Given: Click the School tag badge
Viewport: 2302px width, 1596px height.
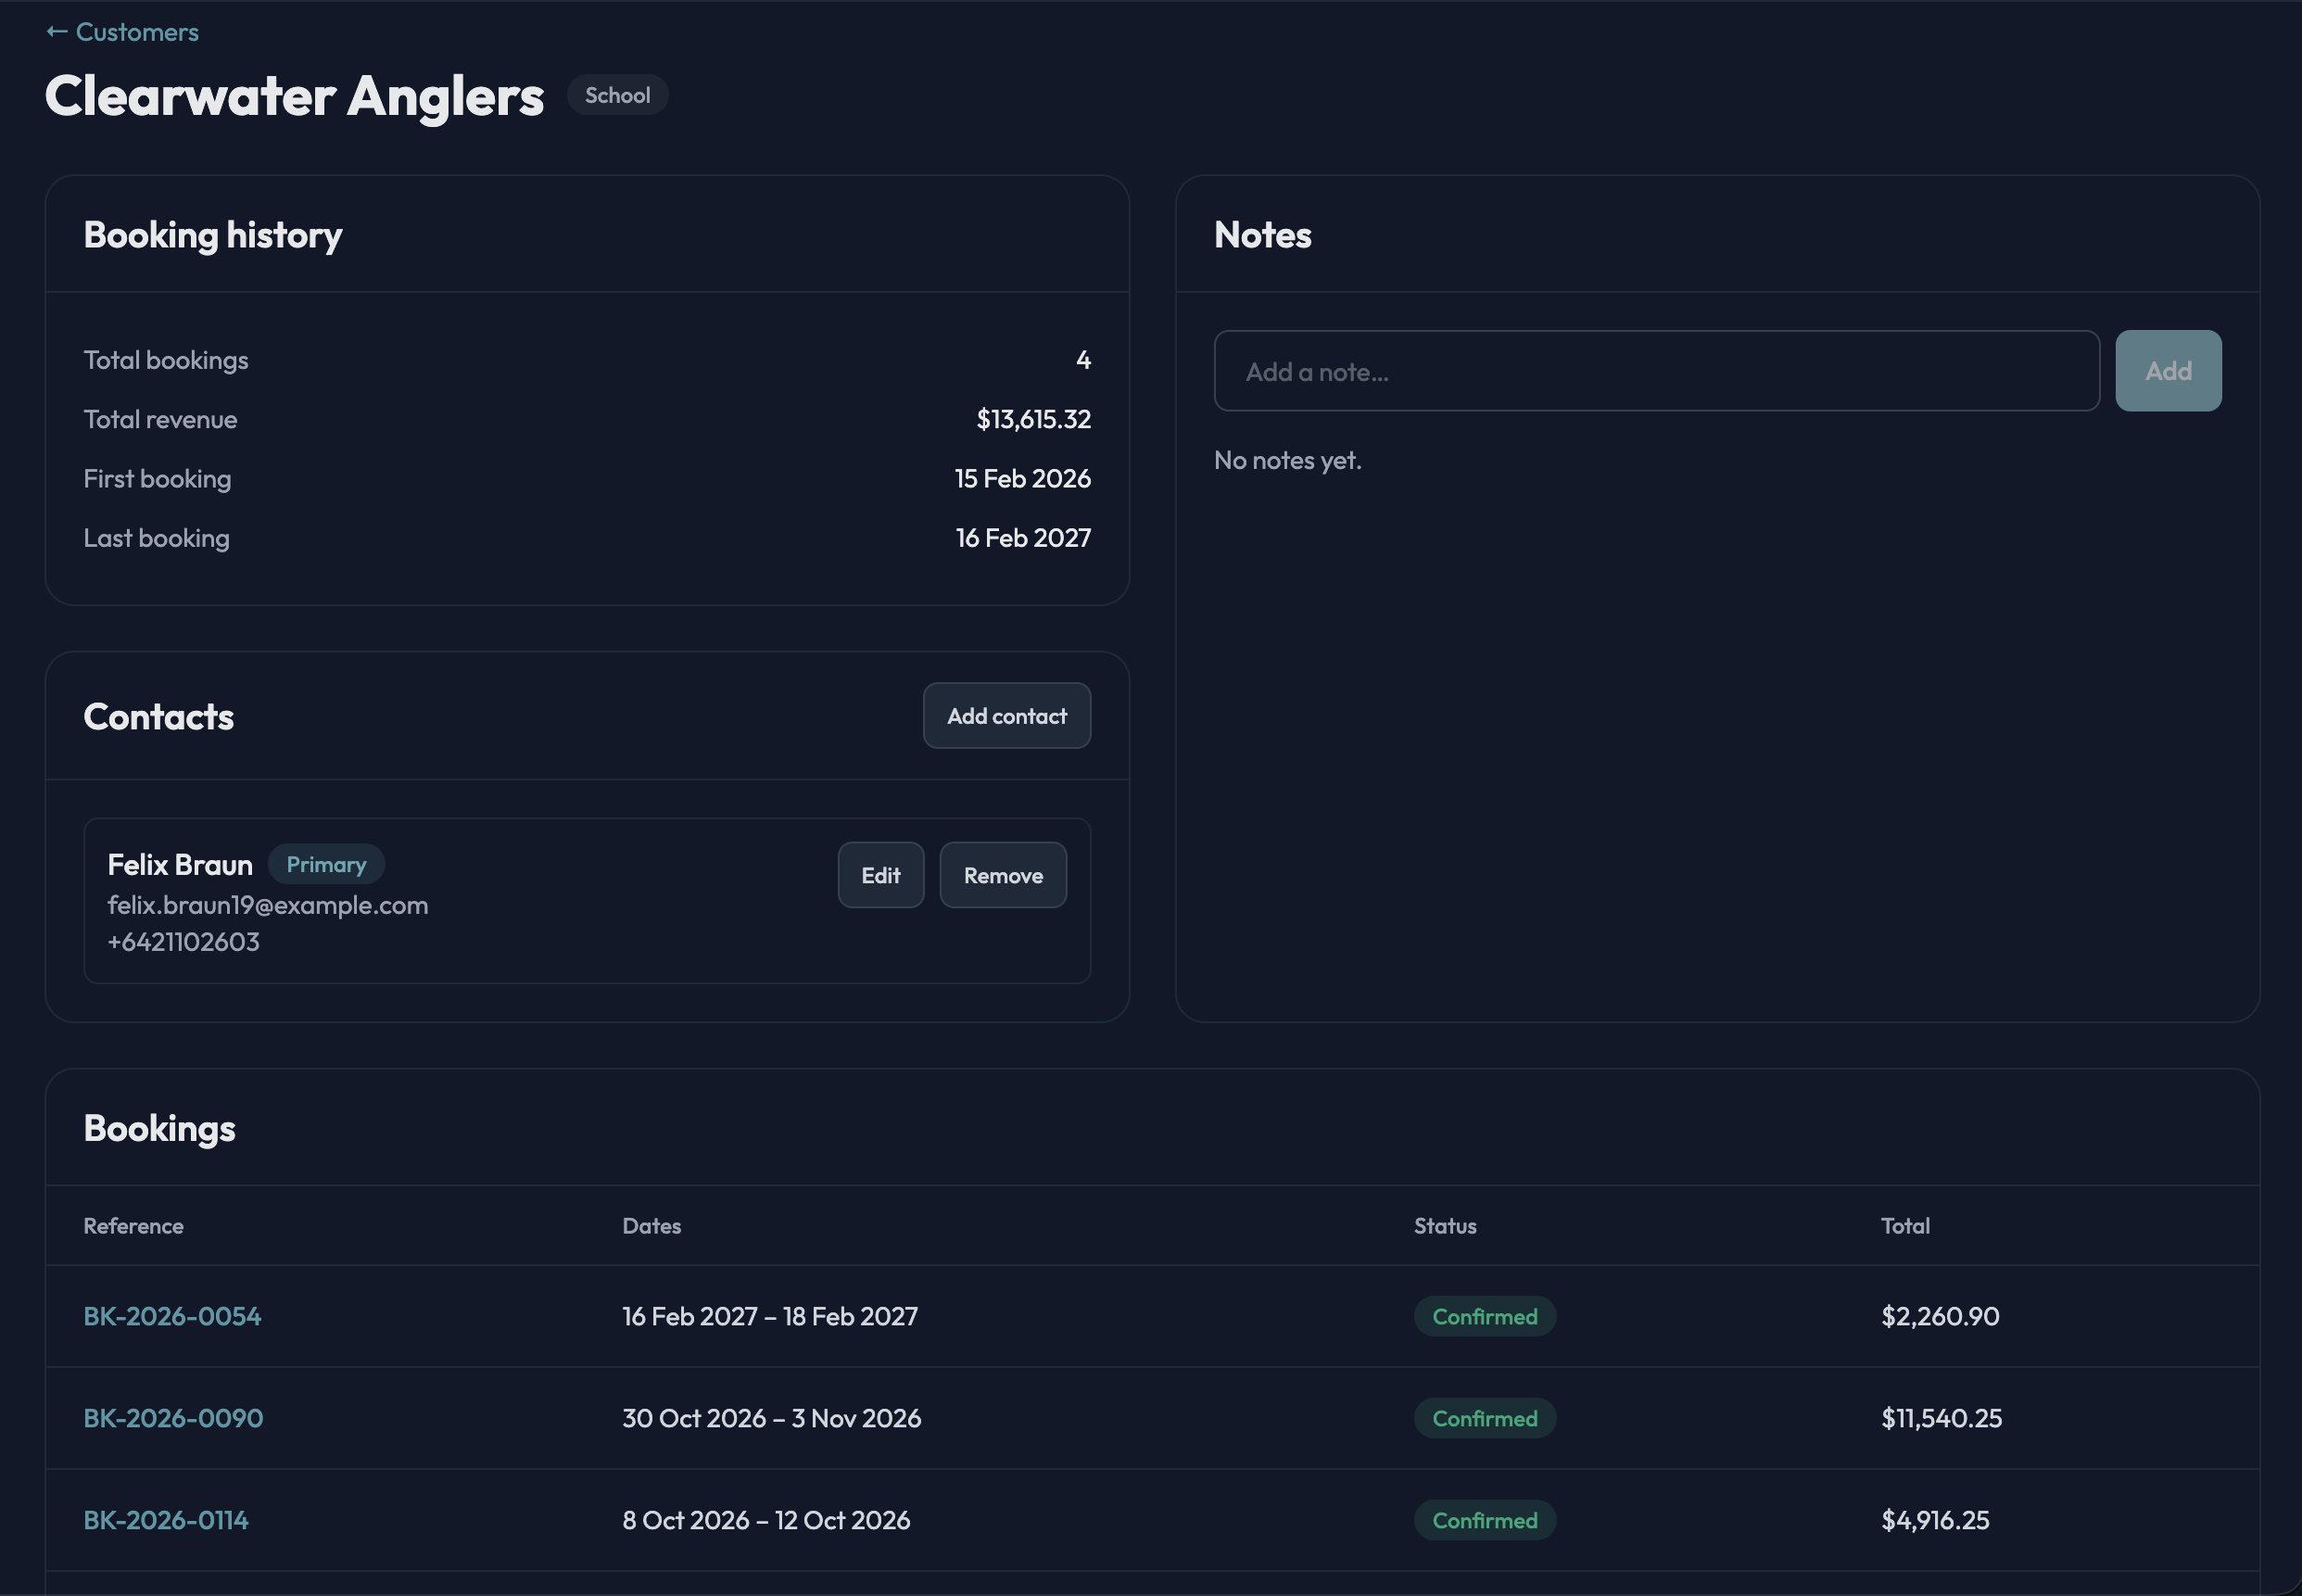Looking at the screenshot, I should [x=617, y=95].
